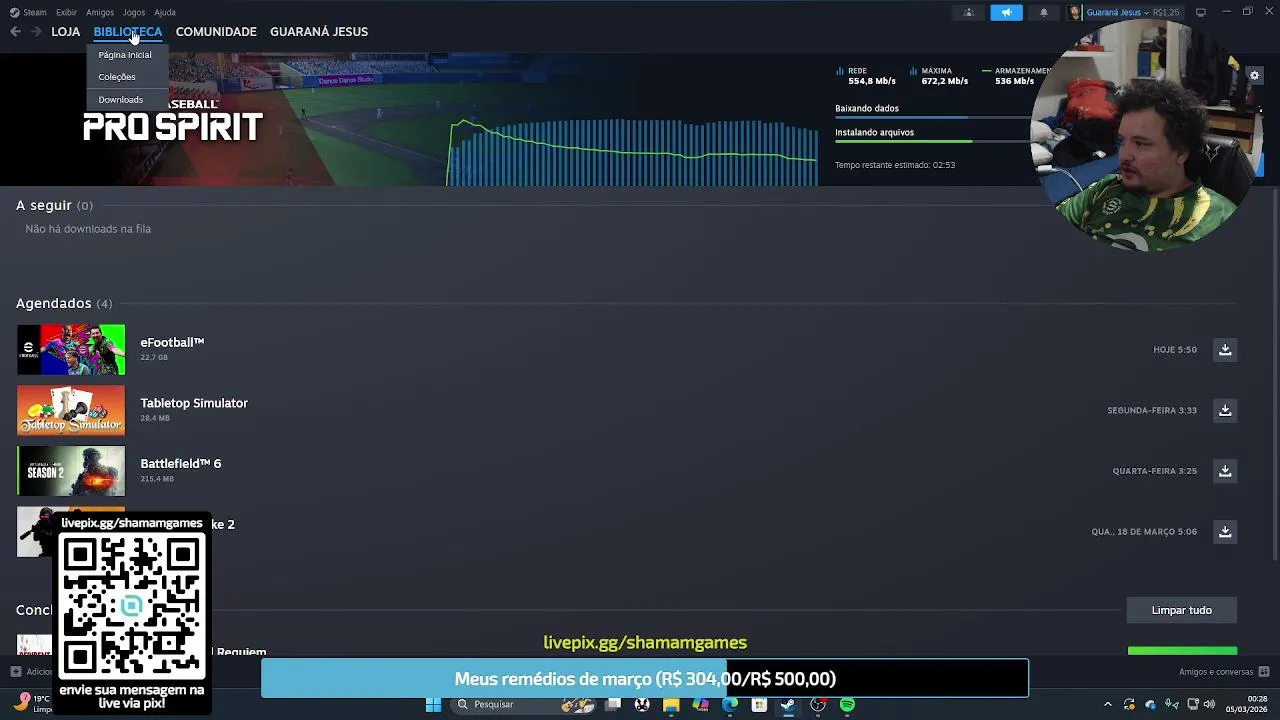Open the eFootball™ title text

pos(172,342)
